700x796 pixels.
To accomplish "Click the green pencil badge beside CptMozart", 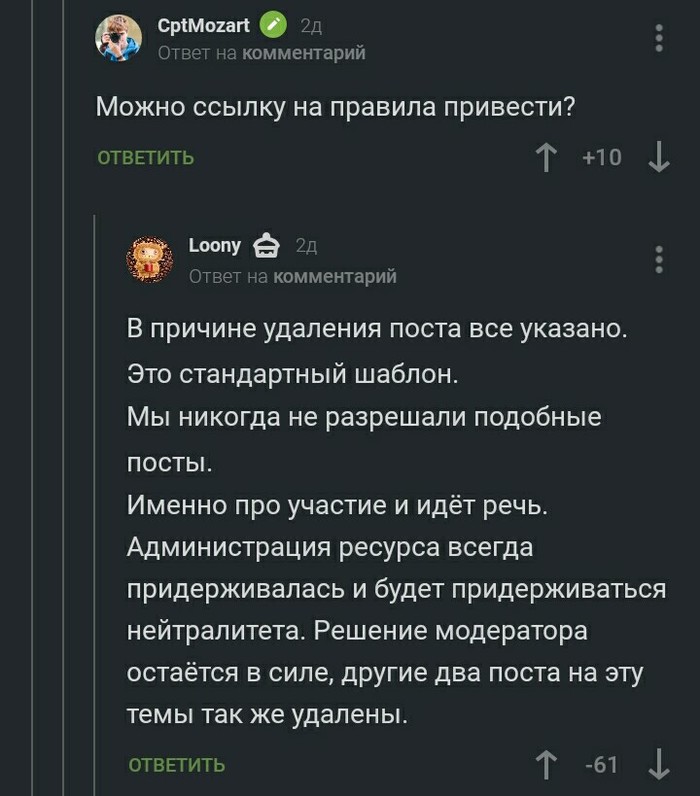I will click(x=273, y=26).
